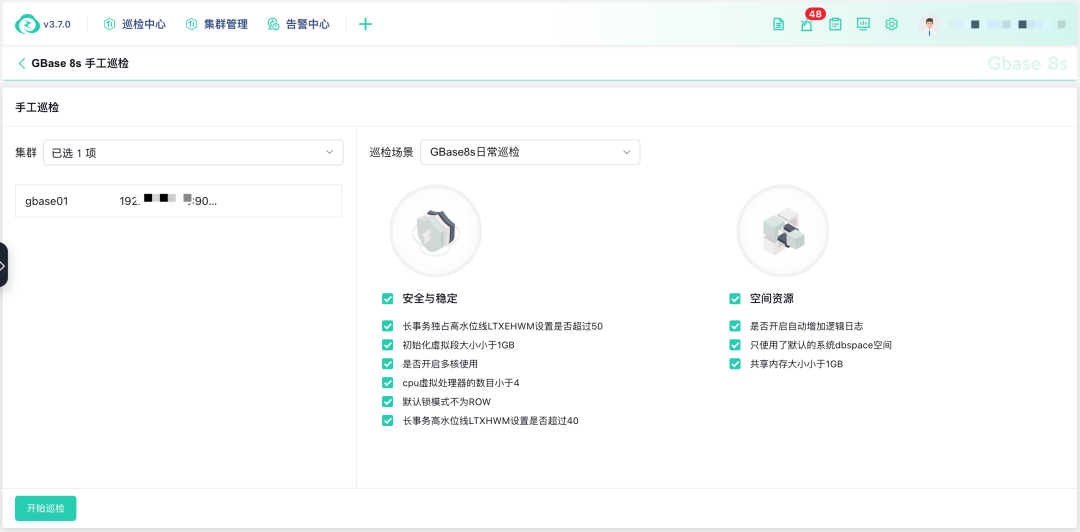Open the clipboard task list icon
Viewport: 1080px width, 532px height.
(x=835, y=24)
